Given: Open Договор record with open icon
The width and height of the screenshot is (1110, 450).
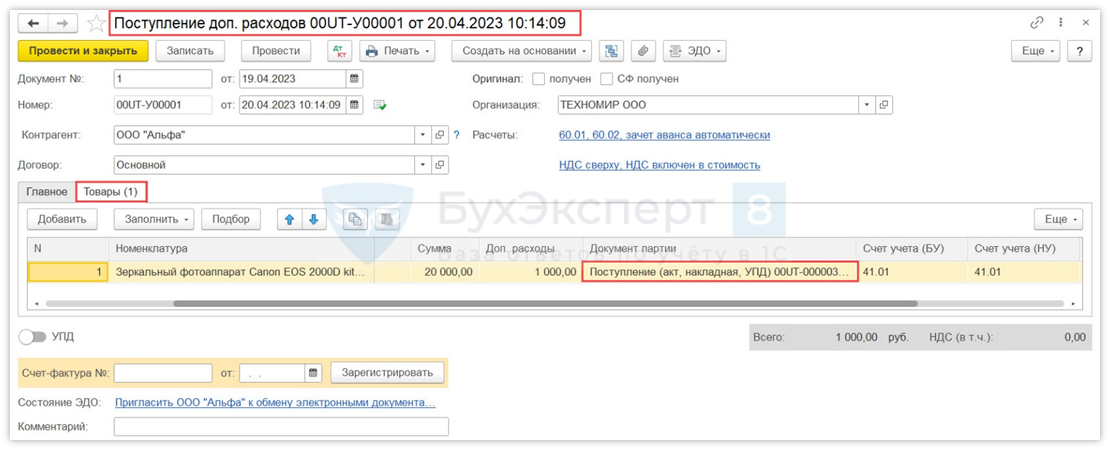Looking at the screenshot, I should click(x=440, y=165).
